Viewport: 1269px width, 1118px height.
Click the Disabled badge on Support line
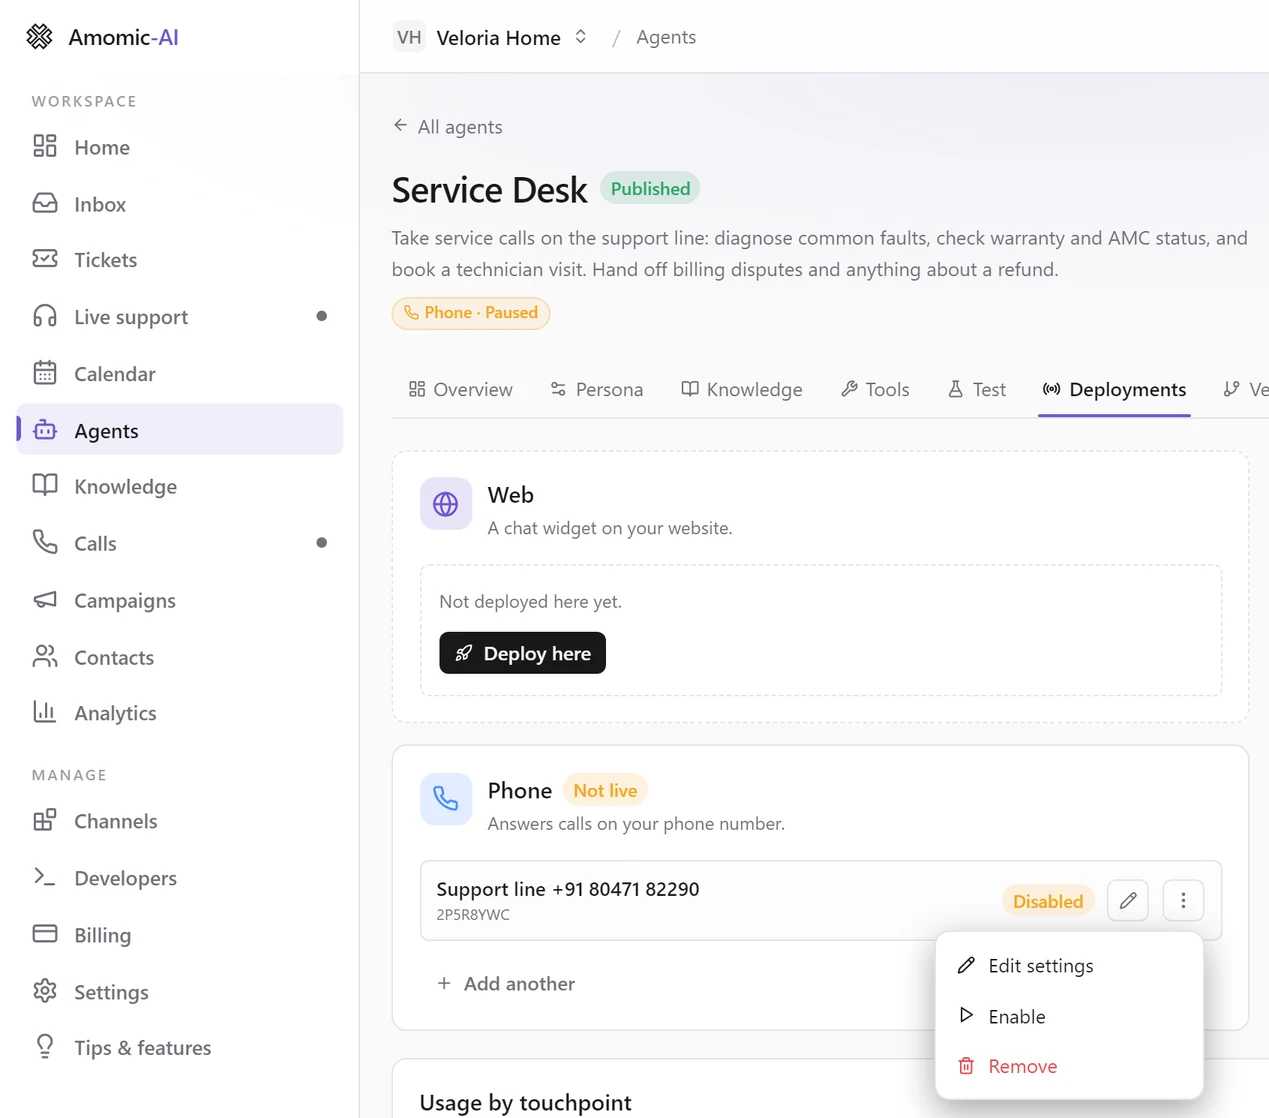1048,901
